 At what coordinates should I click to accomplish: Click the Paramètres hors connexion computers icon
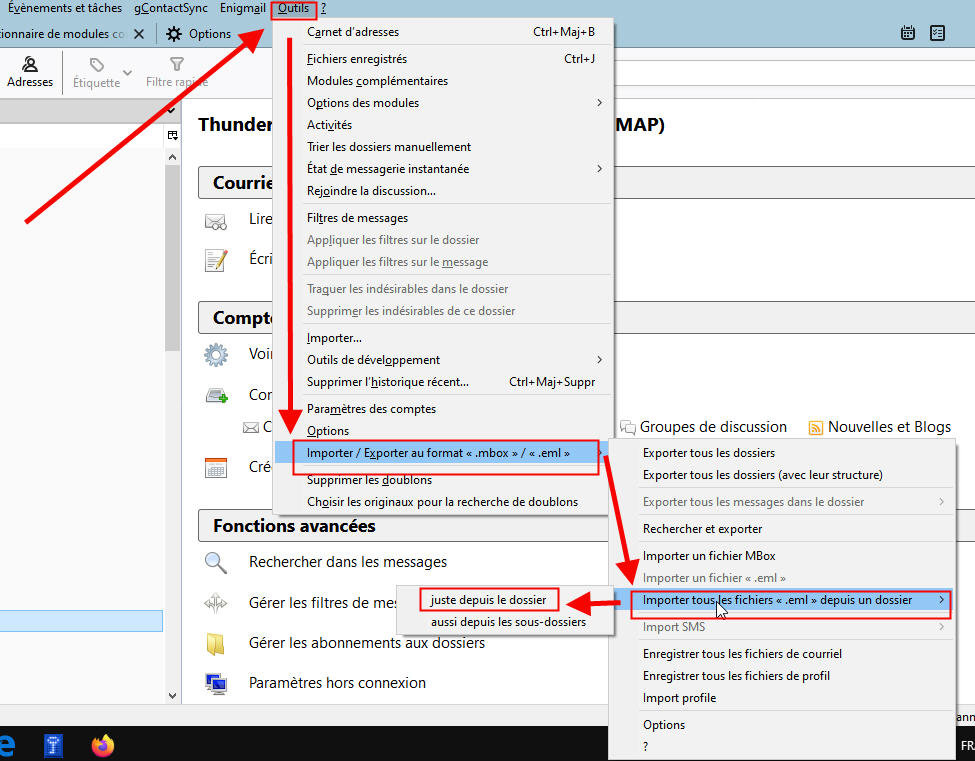click(x=216, y=684)
